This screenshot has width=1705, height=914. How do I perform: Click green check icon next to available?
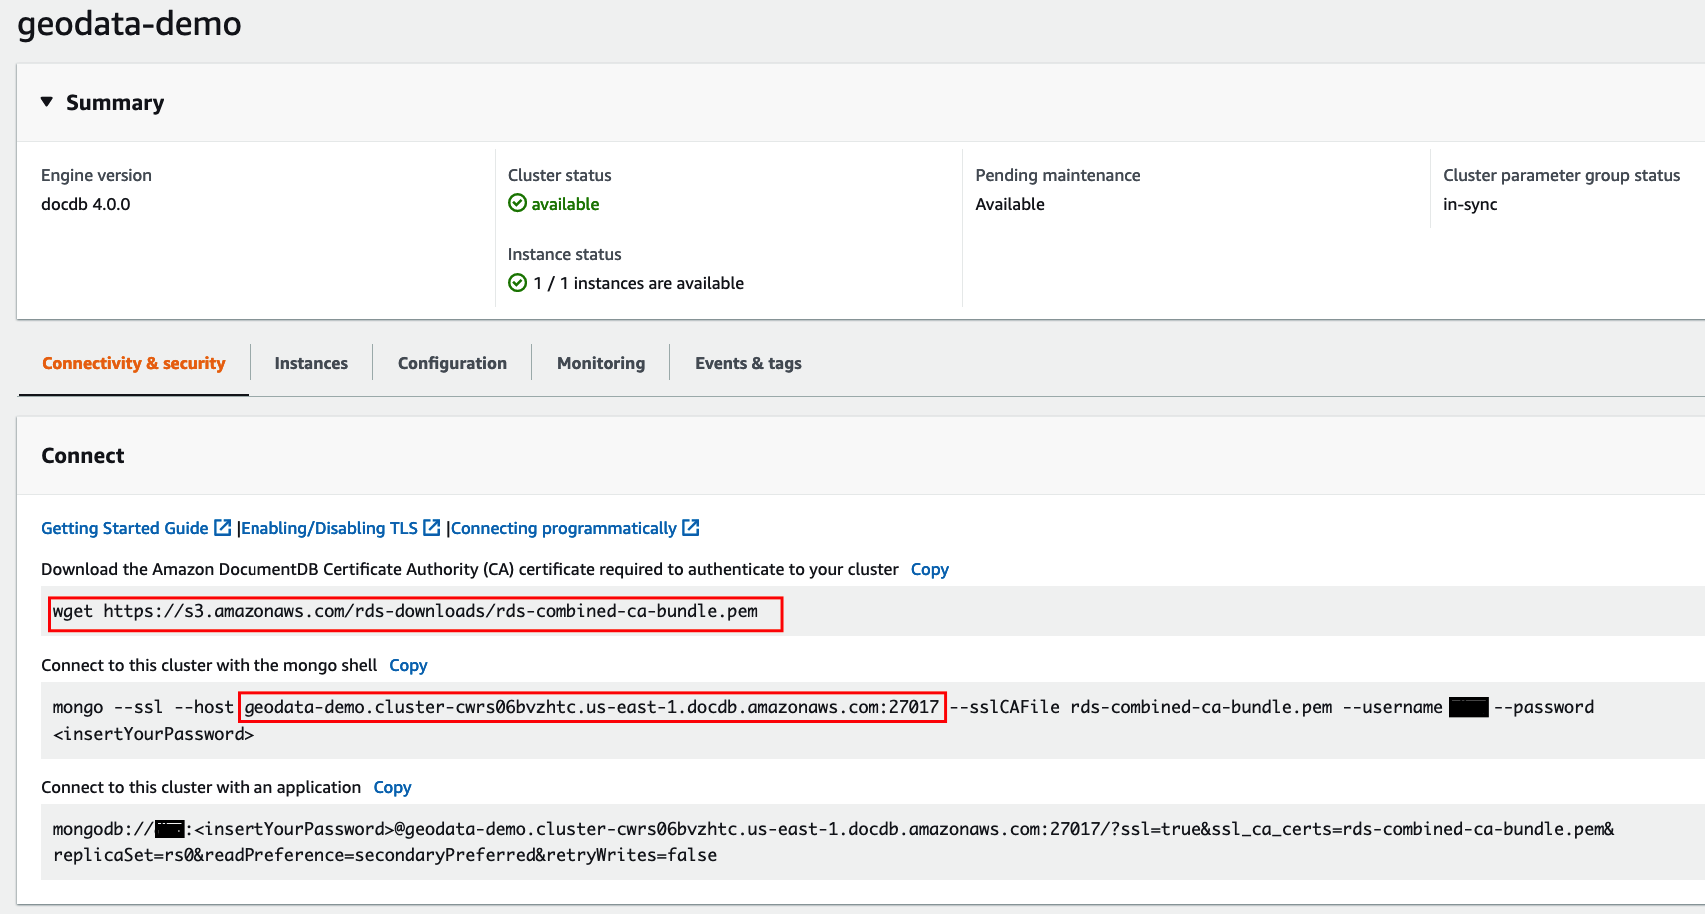click(x=517, y=203)
